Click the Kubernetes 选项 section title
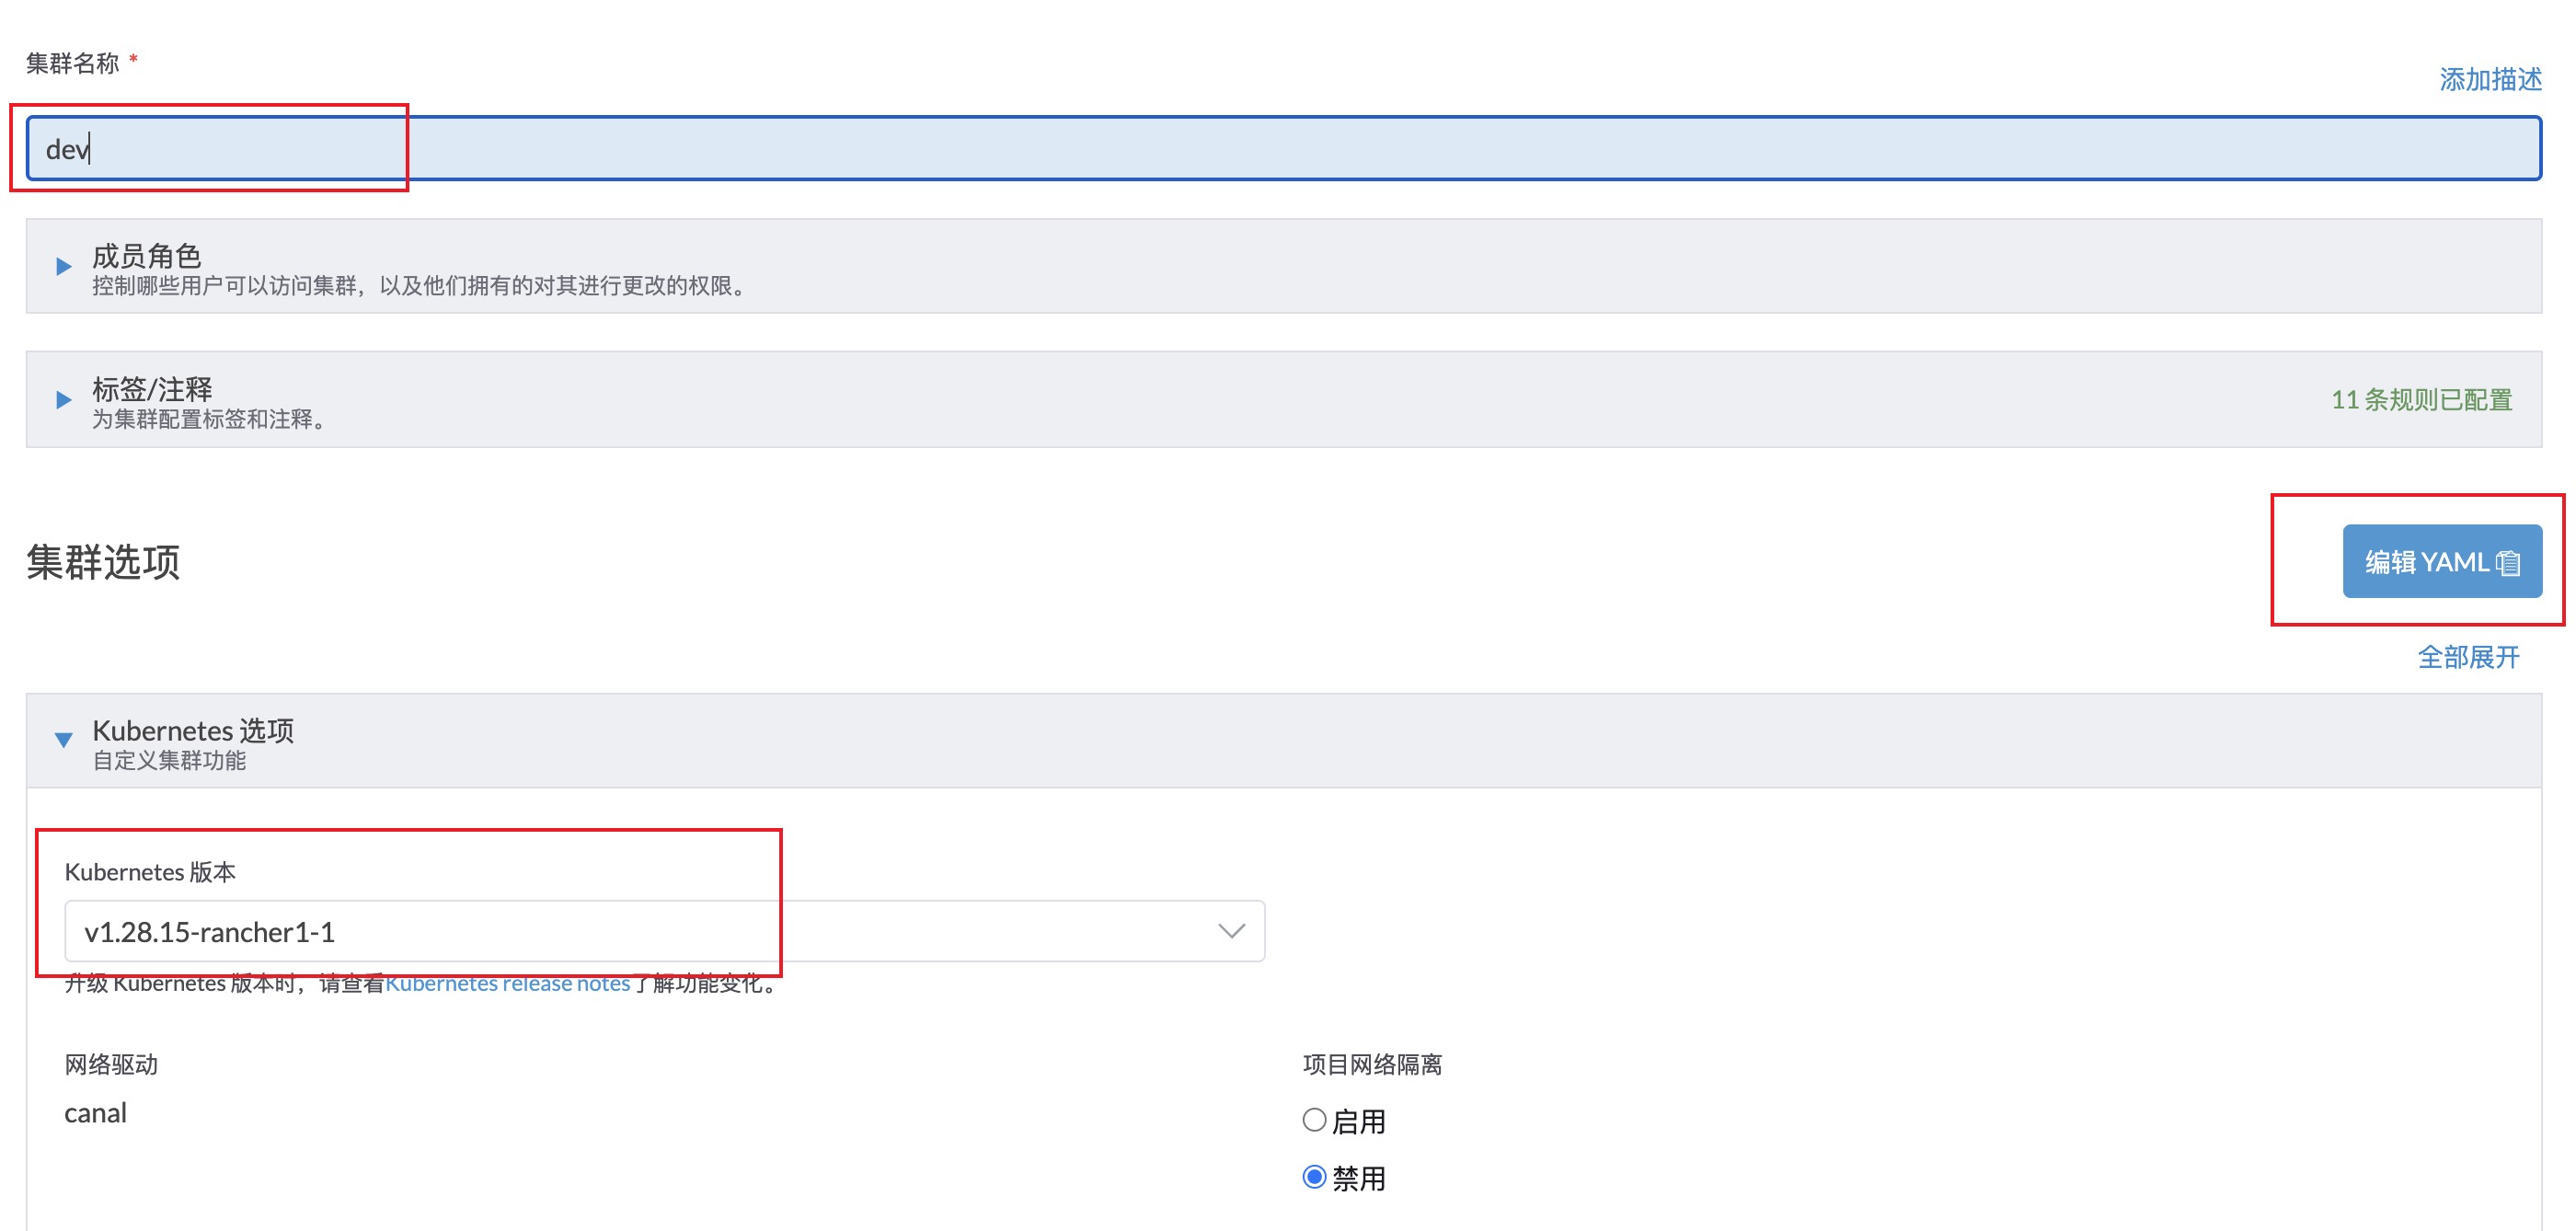The image size is (2576, 1231). point(193,730)
